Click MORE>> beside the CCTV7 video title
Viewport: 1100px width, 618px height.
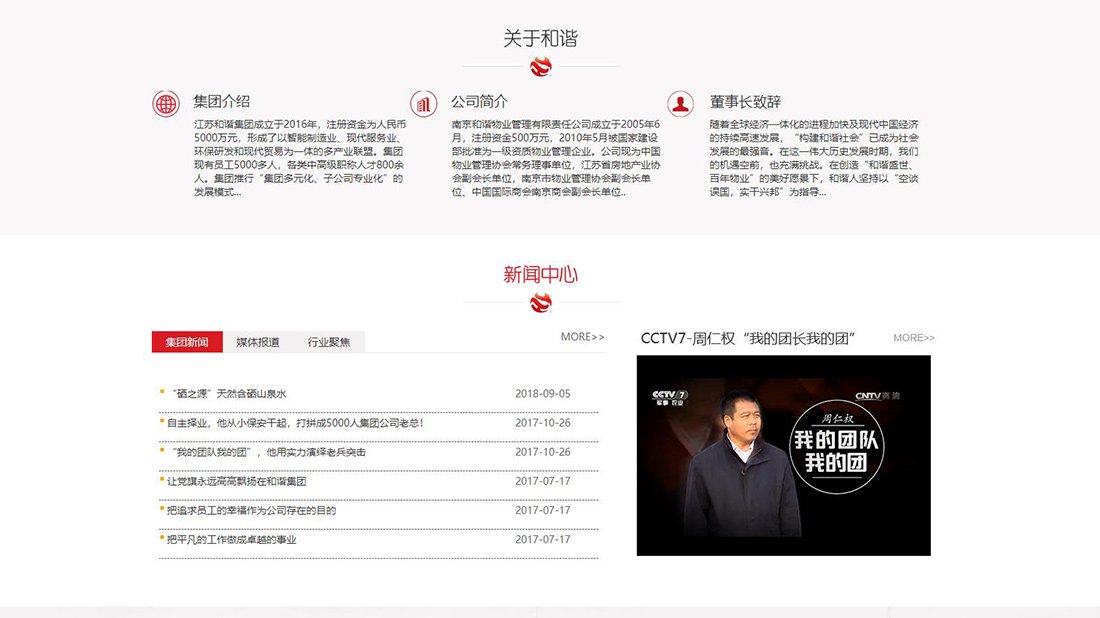tap(912, 338)
